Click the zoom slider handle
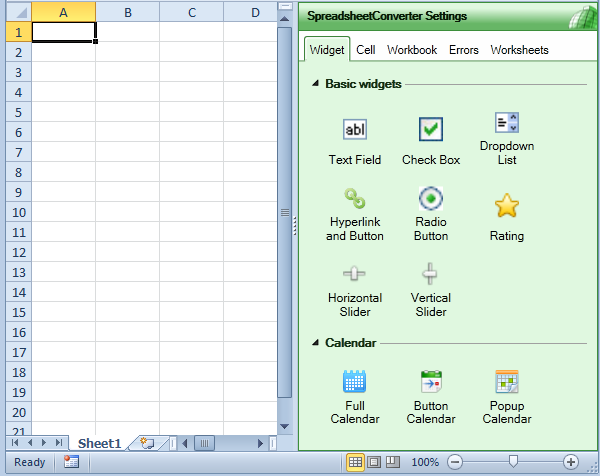The width and height of the screenshot is (600, 476). tap(513, 461)
